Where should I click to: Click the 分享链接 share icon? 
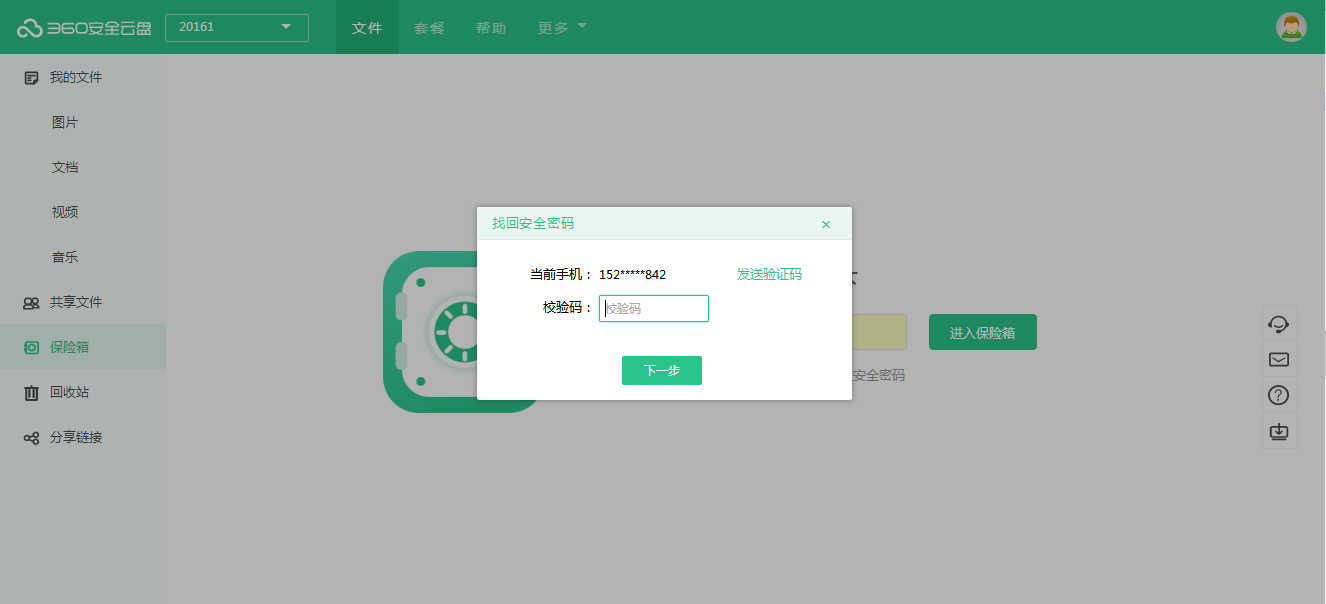click(x=31, y=437)
